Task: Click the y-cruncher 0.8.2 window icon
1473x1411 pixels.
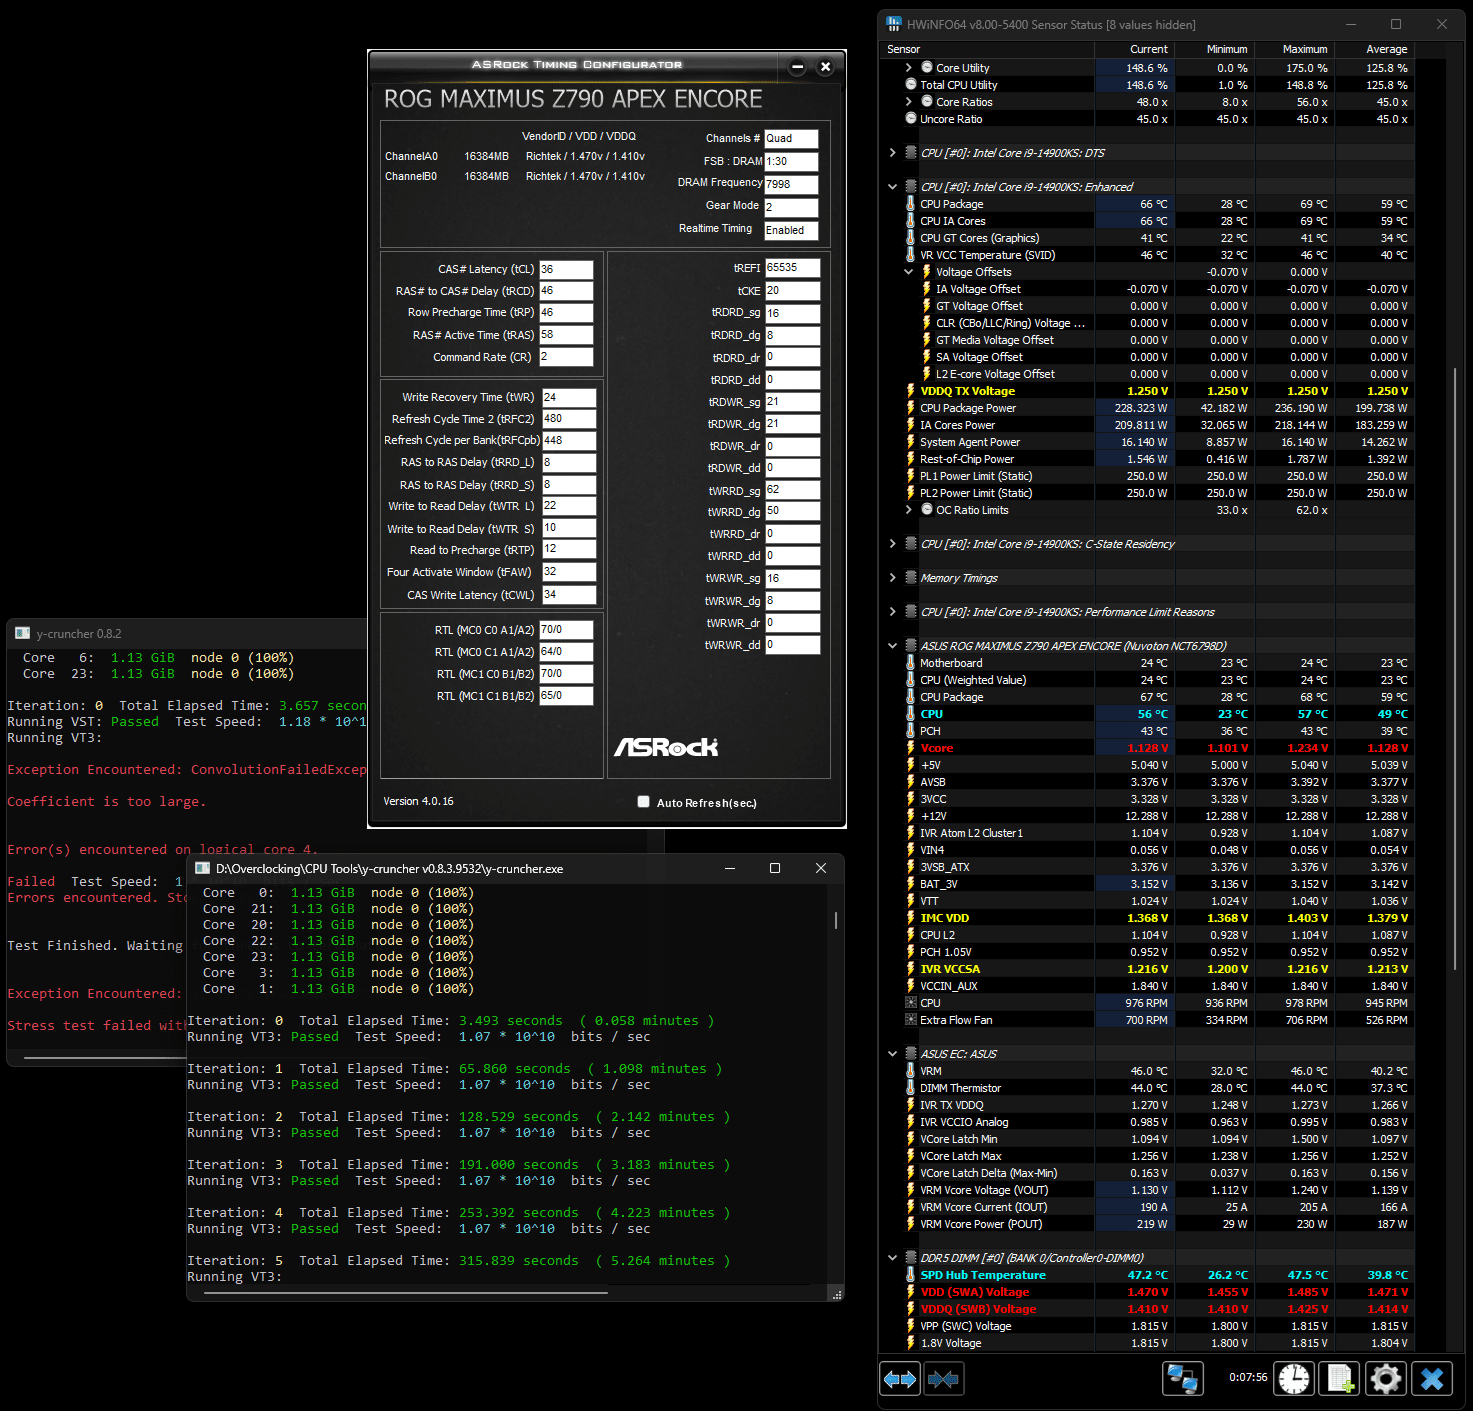Action: (x=23, y=633)
